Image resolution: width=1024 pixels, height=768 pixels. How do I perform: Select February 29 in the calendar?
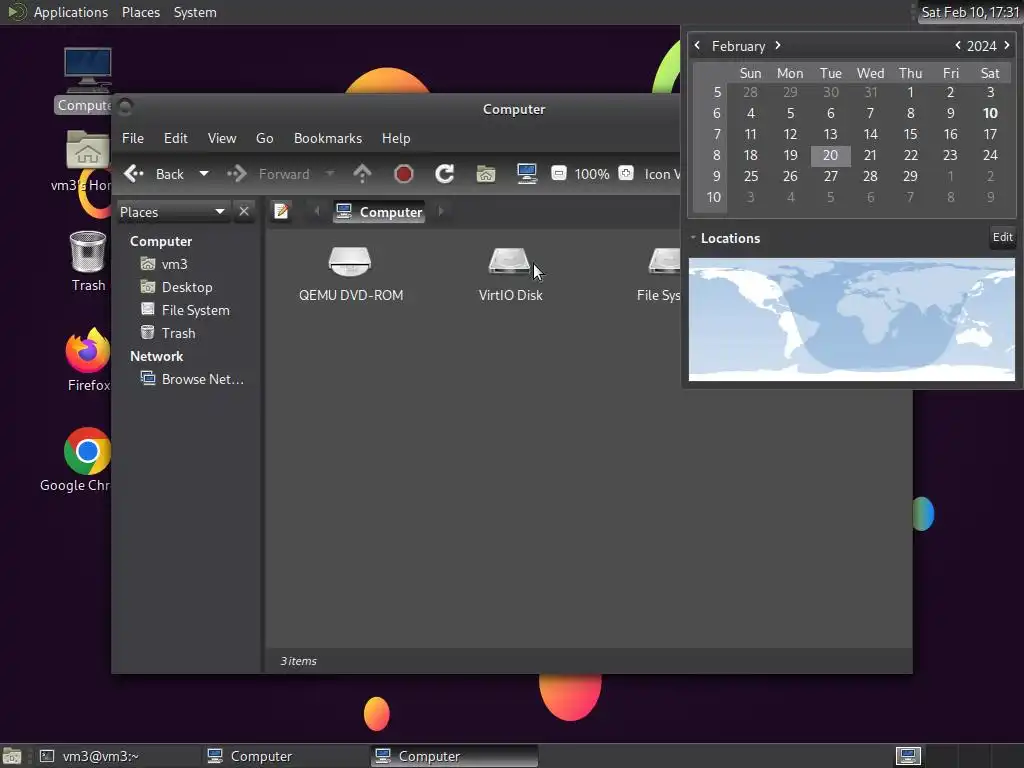point(910,176)
